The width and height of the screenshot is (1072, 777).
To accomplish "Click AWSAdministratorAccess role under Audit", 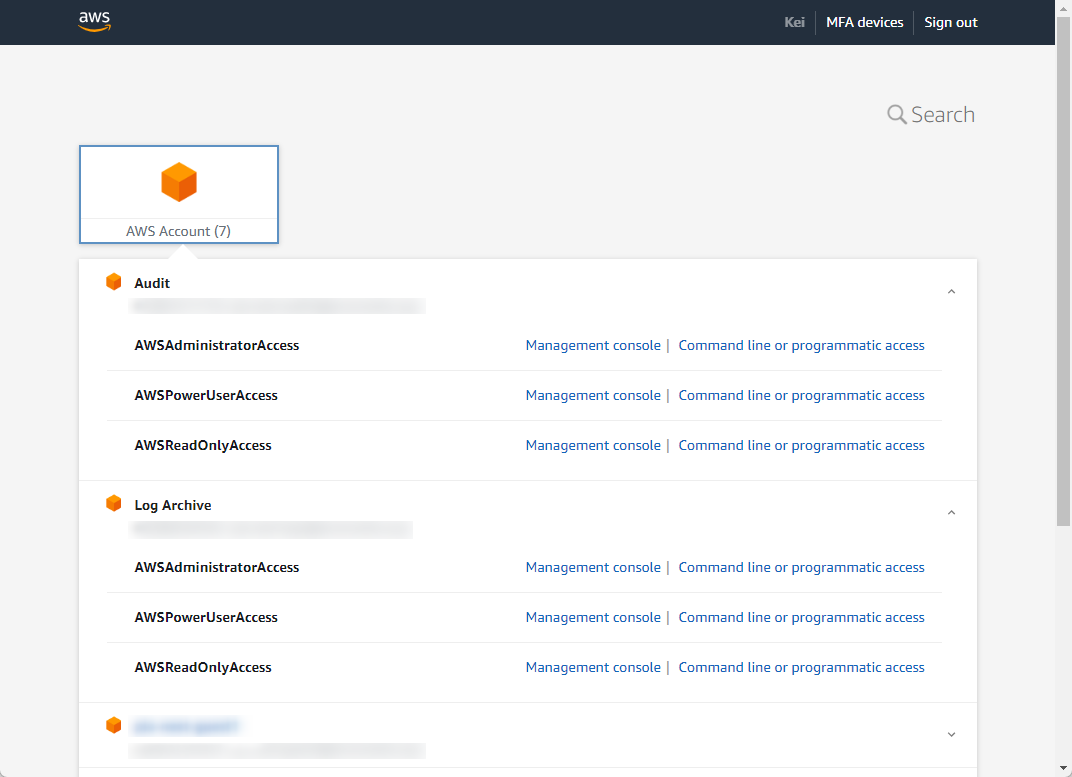I will [x=217, y=345].
